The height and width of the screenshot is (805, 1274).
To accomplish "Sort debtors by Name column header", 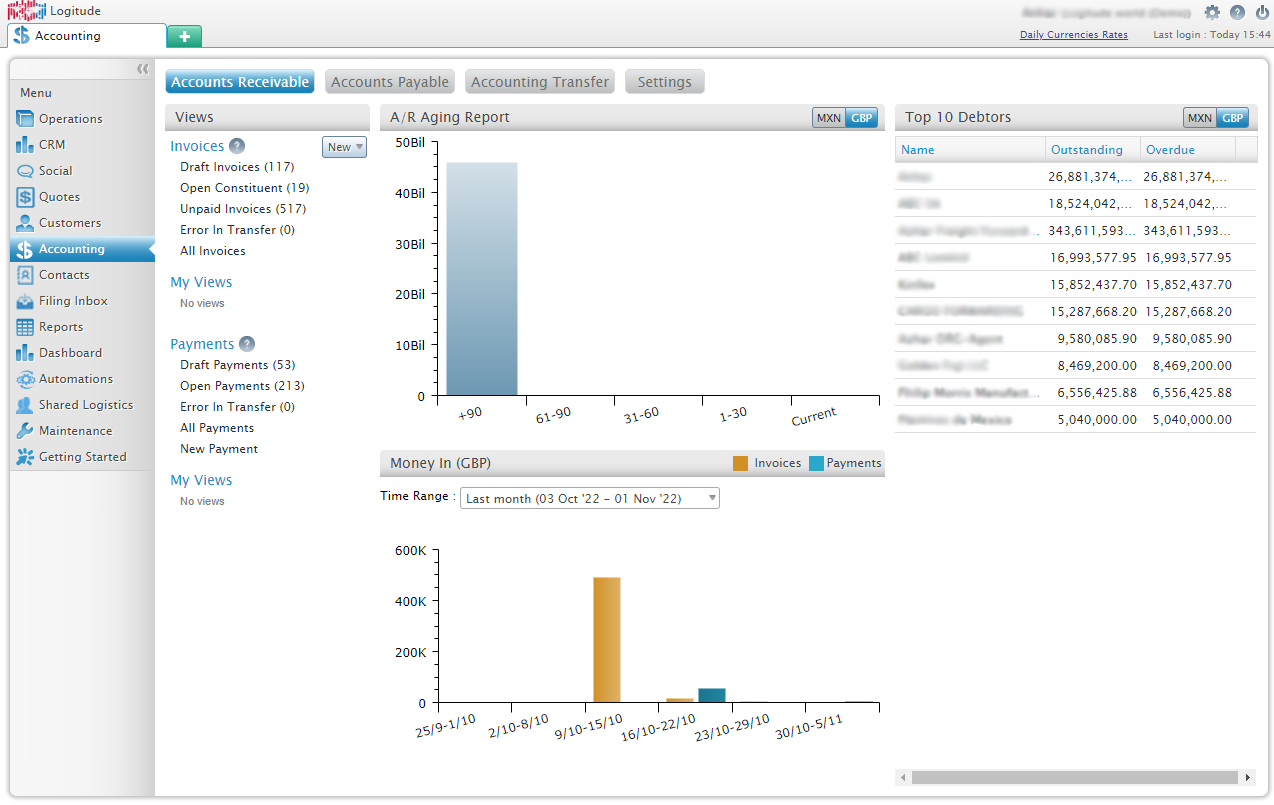I will tap(970, 149).
